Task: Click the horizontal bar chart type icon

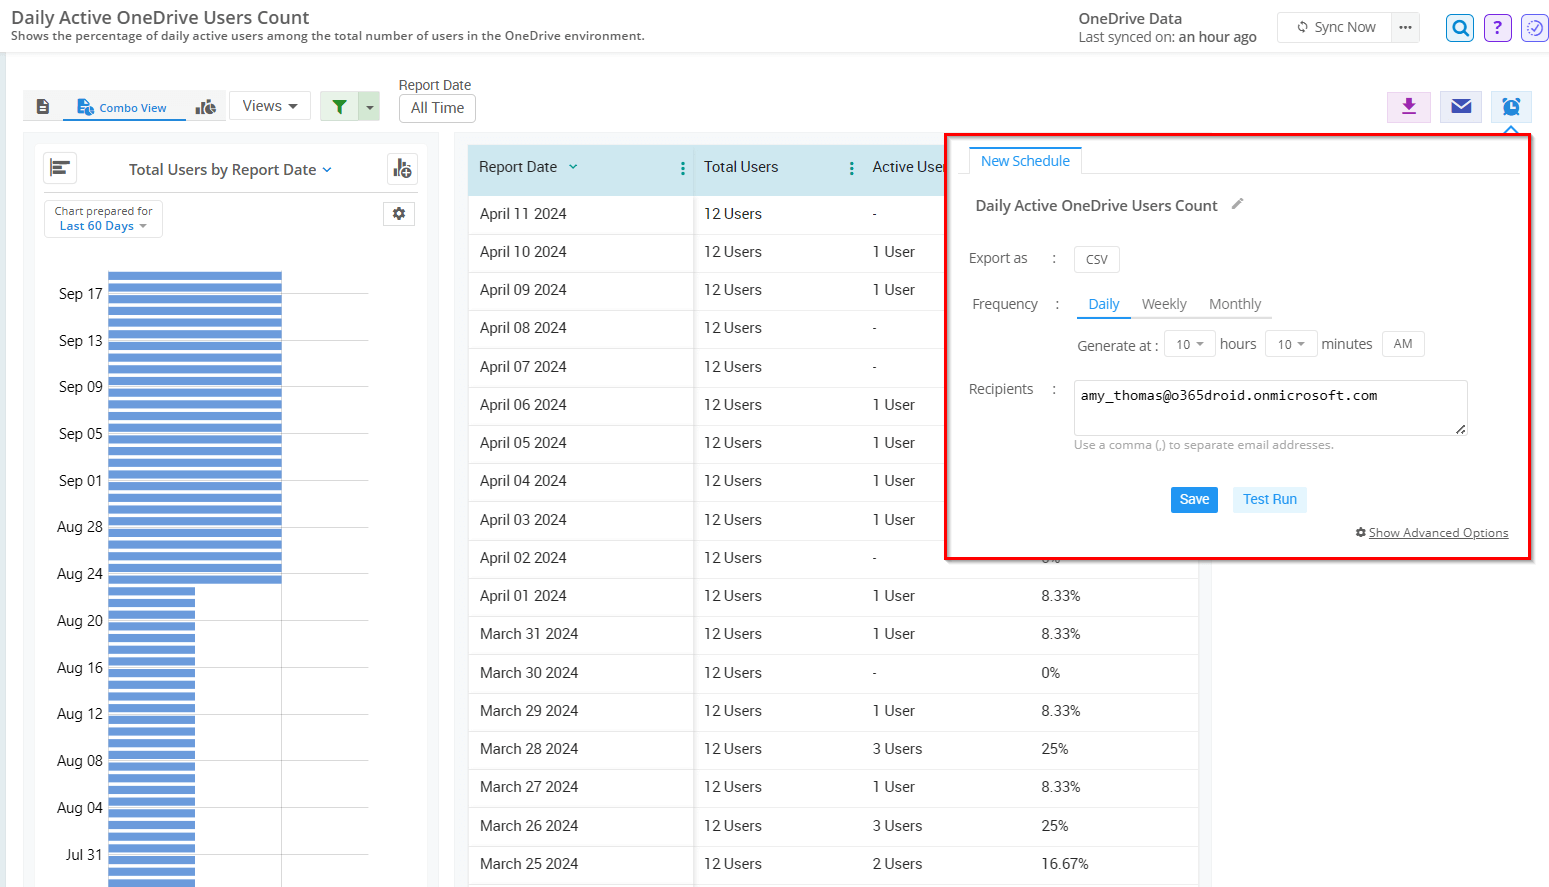Action: [x=60, y=168]
